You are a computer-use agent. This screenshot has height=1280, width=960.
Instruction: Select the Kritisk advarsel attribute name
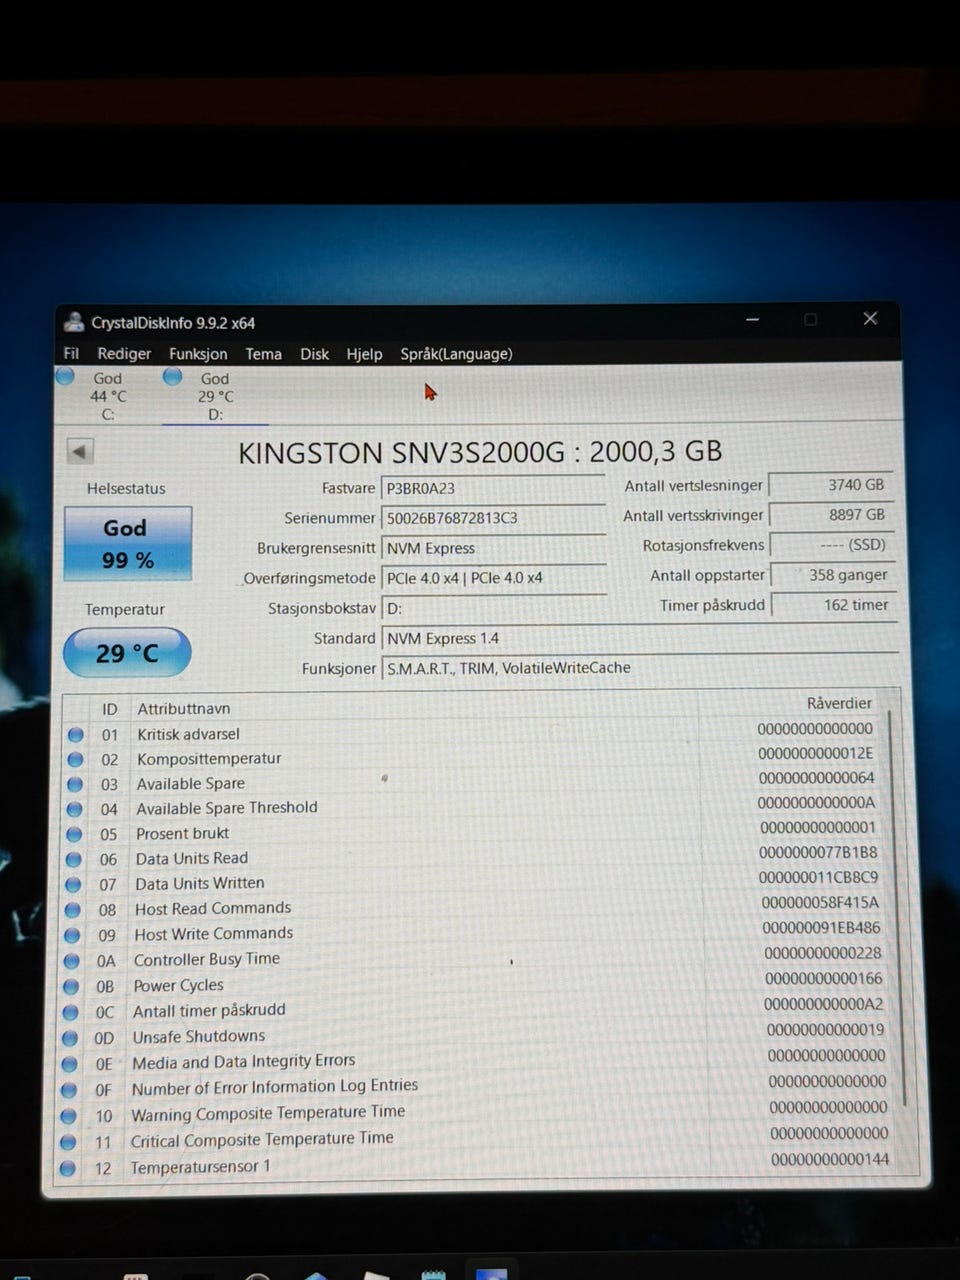pos(188,734)
